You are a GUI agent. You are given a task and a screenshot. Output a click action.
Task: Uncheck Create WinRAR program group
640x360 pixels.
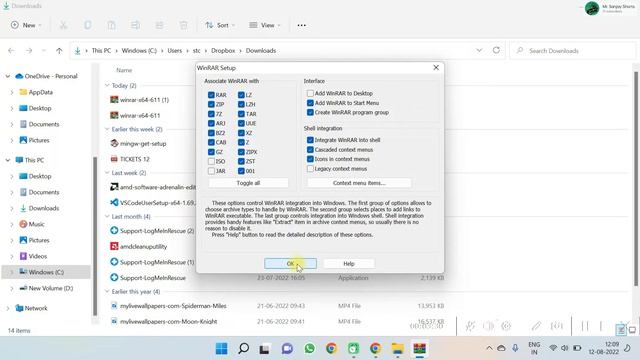click(310, 112)
